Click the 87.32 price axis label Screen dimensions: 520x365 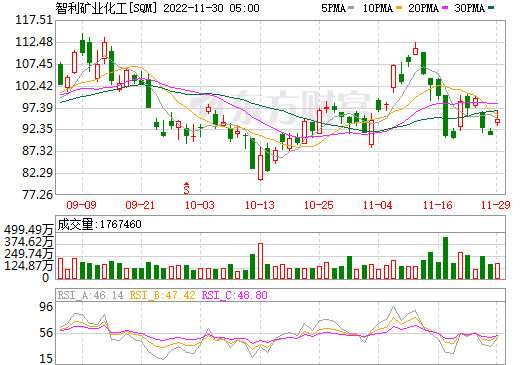[37, 151]
